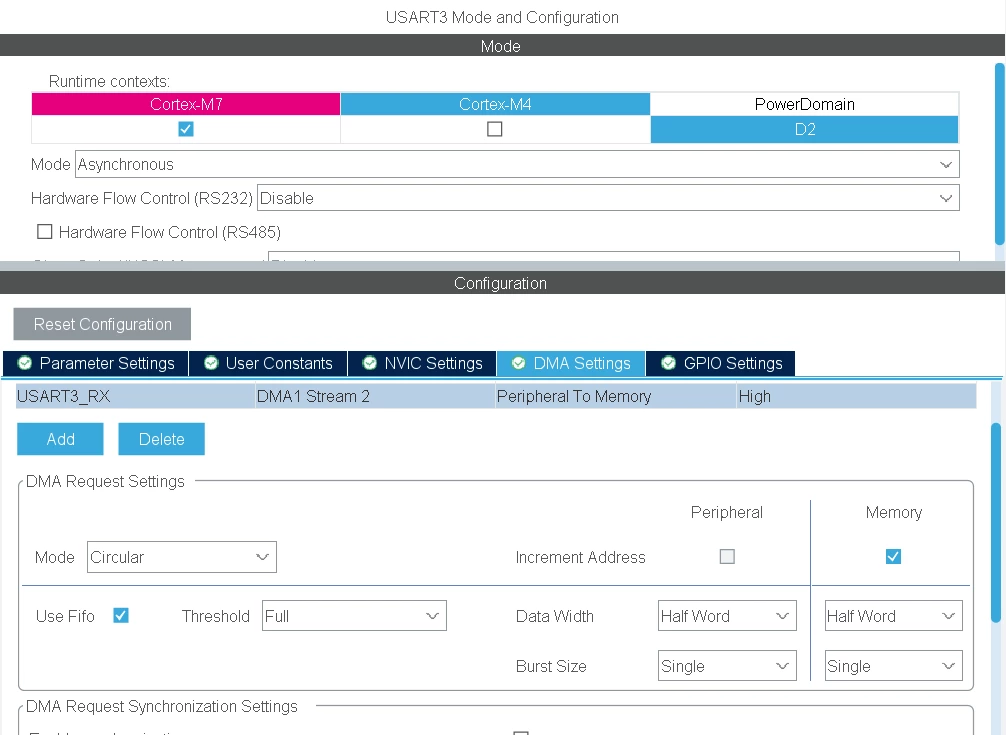Click the User Constants tab's green check icon
The image size is (1006, 735).
coord(211,363)
